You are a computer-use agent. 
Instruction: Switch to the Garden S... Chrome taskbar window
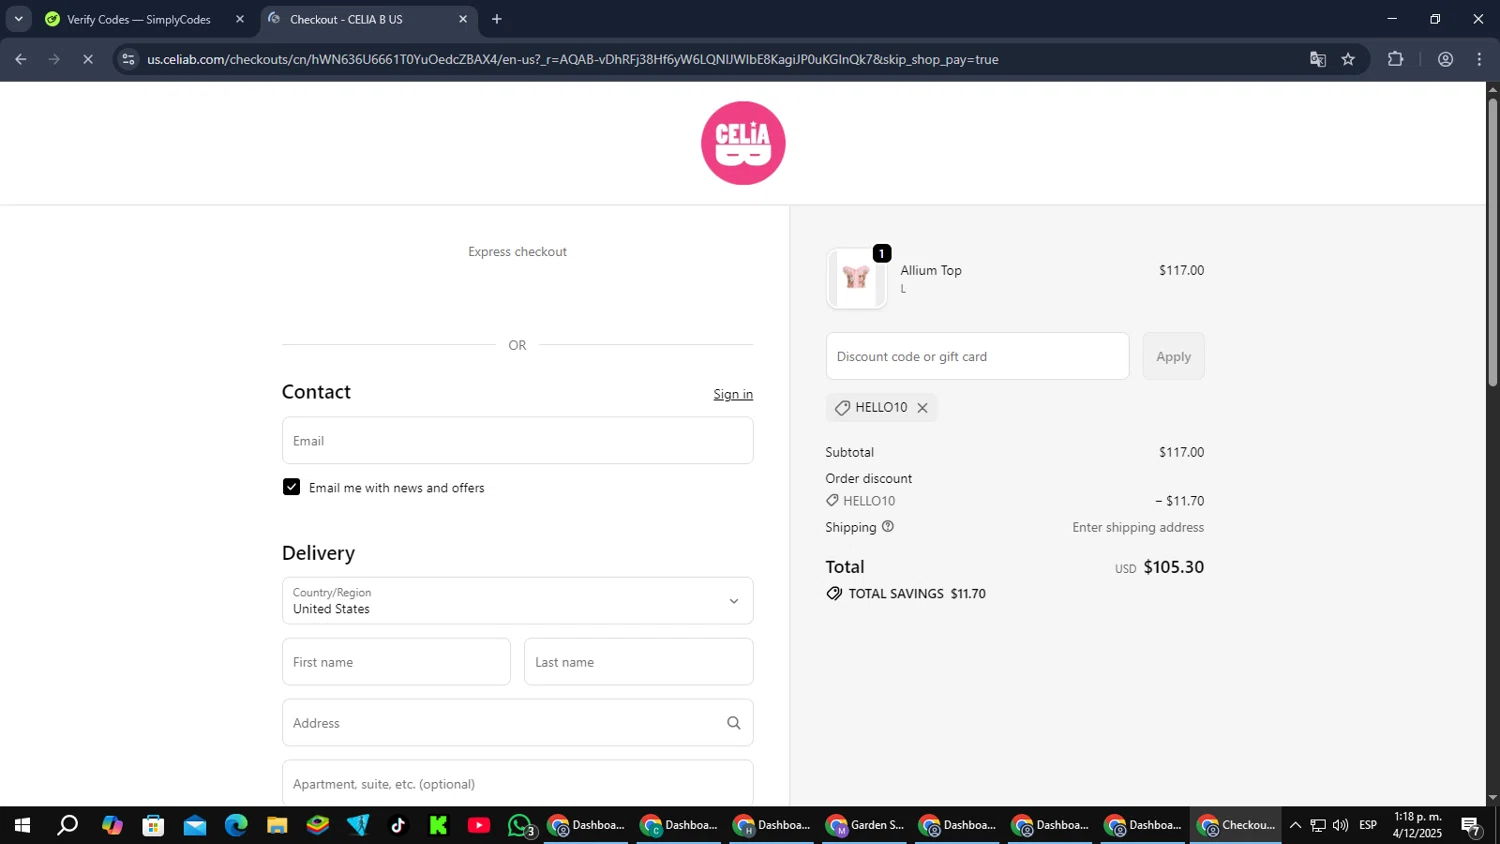[865, 825]
